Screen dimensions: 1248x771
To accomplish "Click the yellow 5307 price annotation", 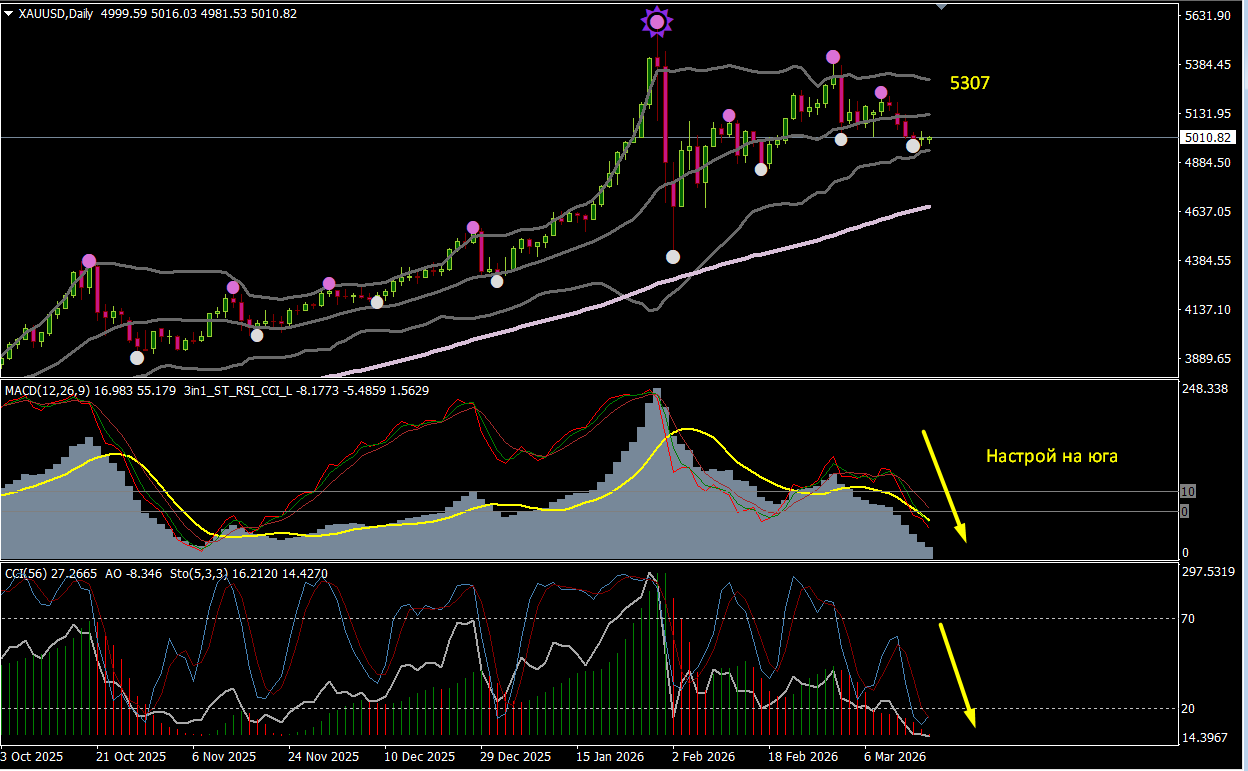I will pos(969,84).
